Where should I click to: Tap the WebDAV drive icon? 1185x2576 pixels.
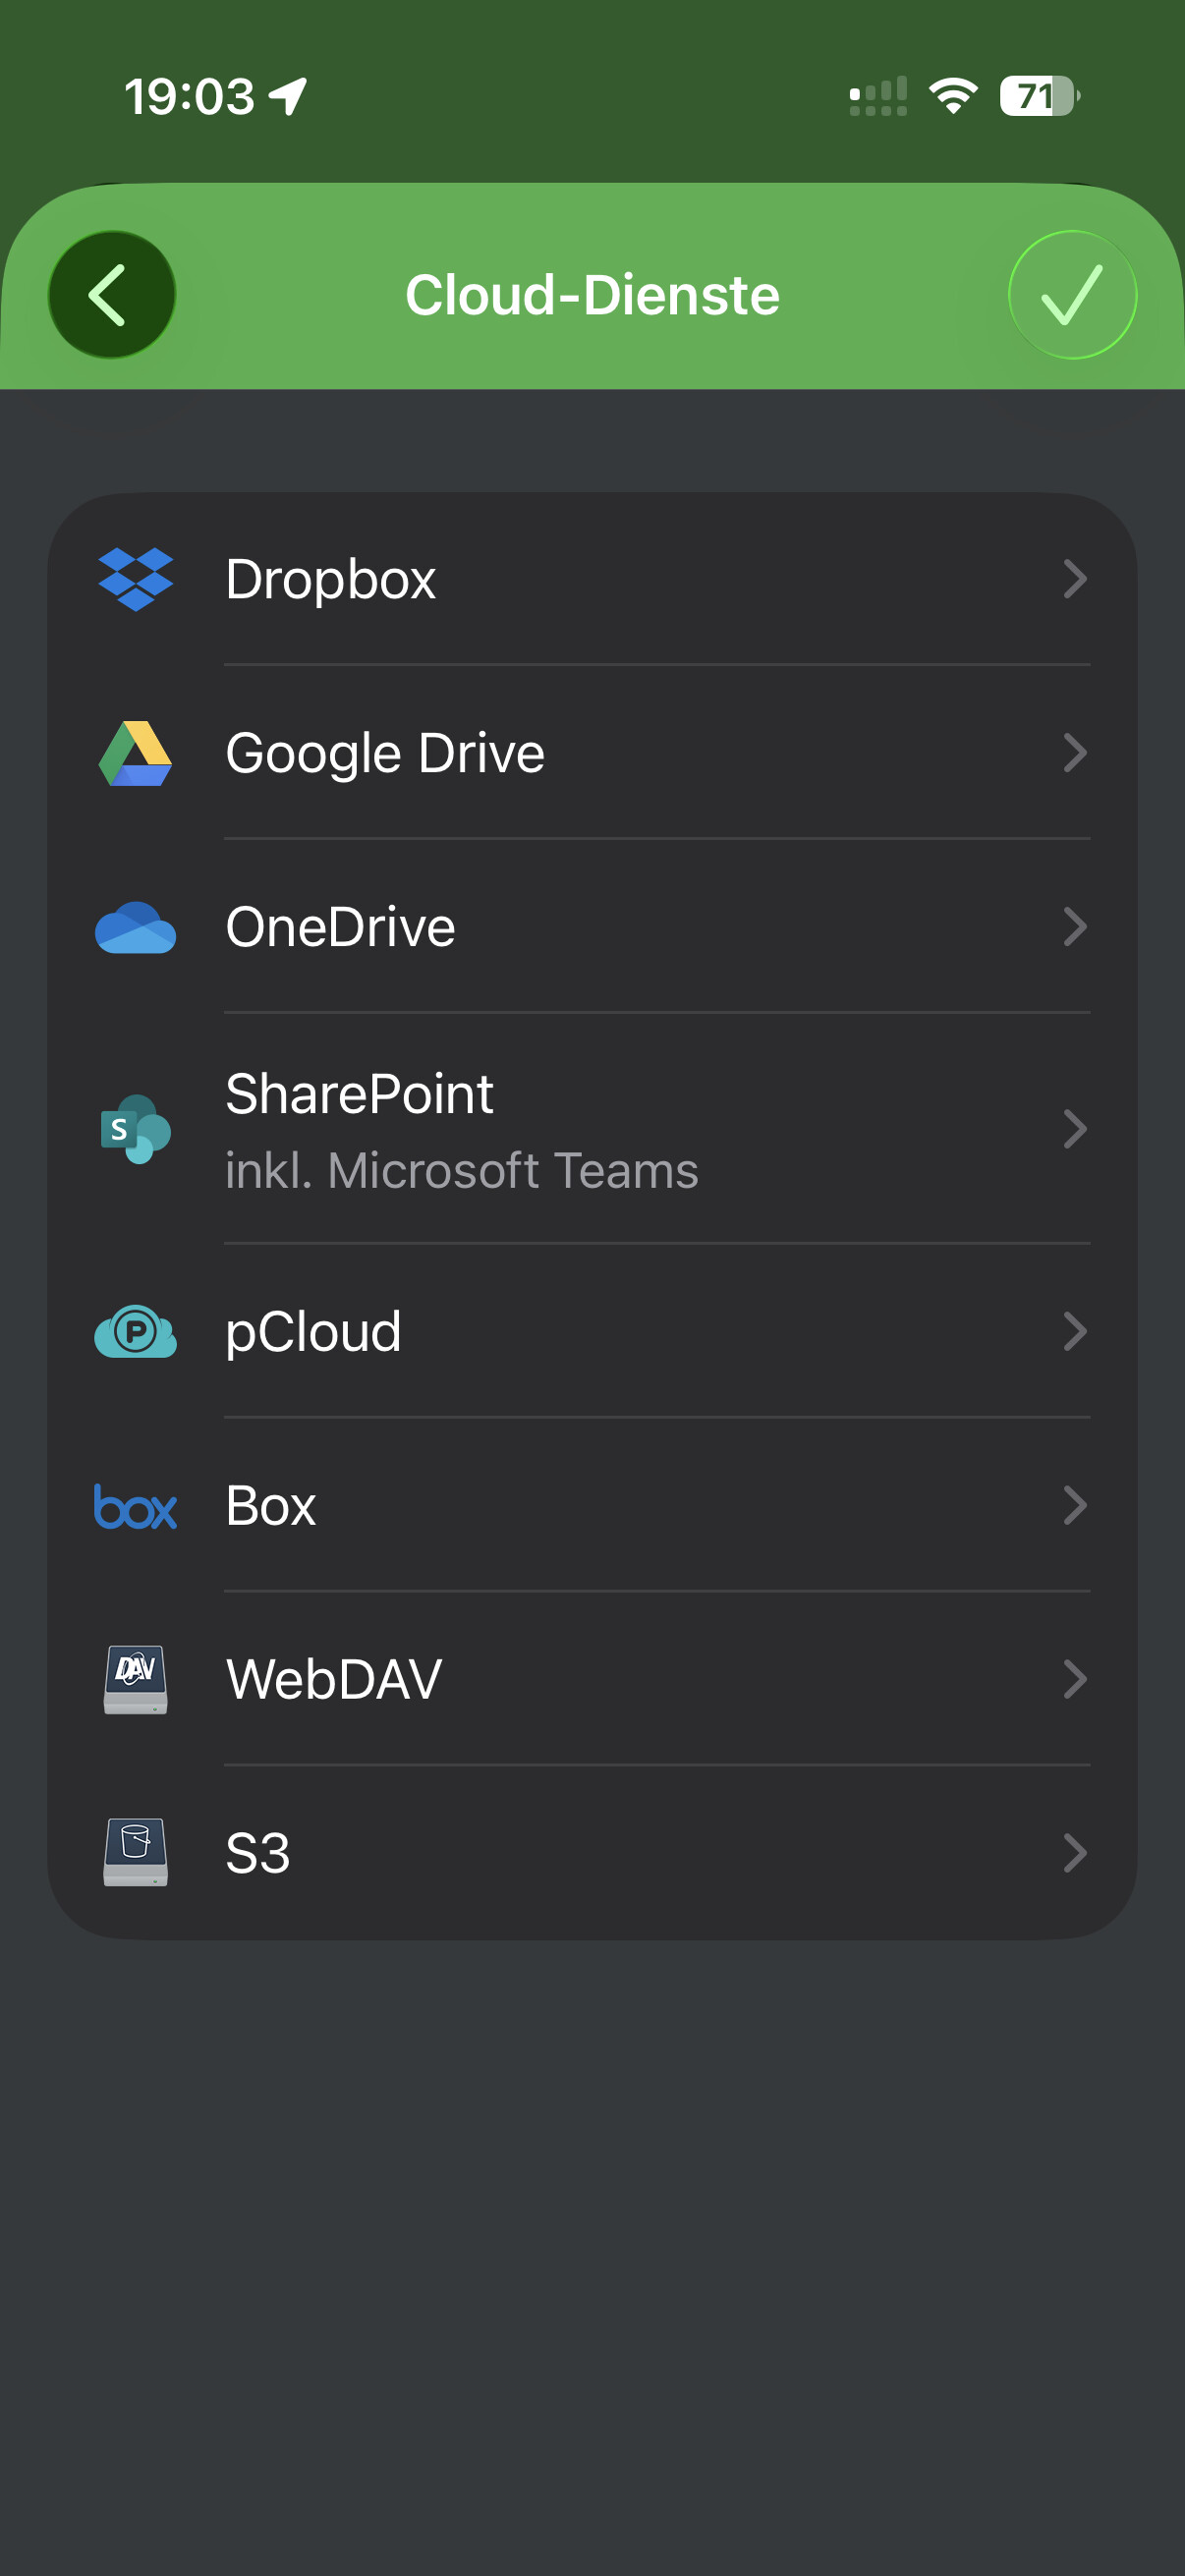[x=136, y=1679]
